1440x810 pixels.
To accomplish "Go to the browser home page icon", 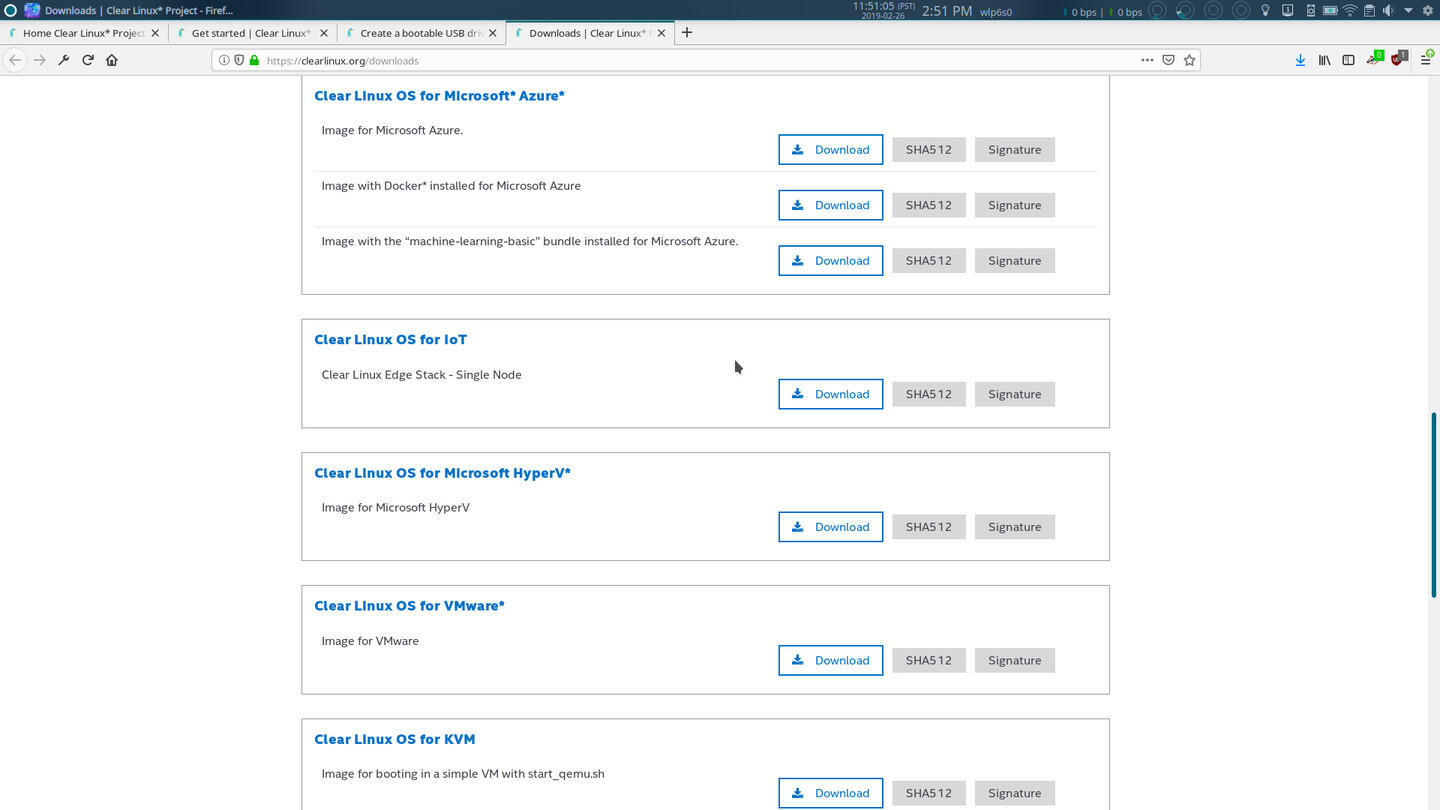I will tap(112, 60).
